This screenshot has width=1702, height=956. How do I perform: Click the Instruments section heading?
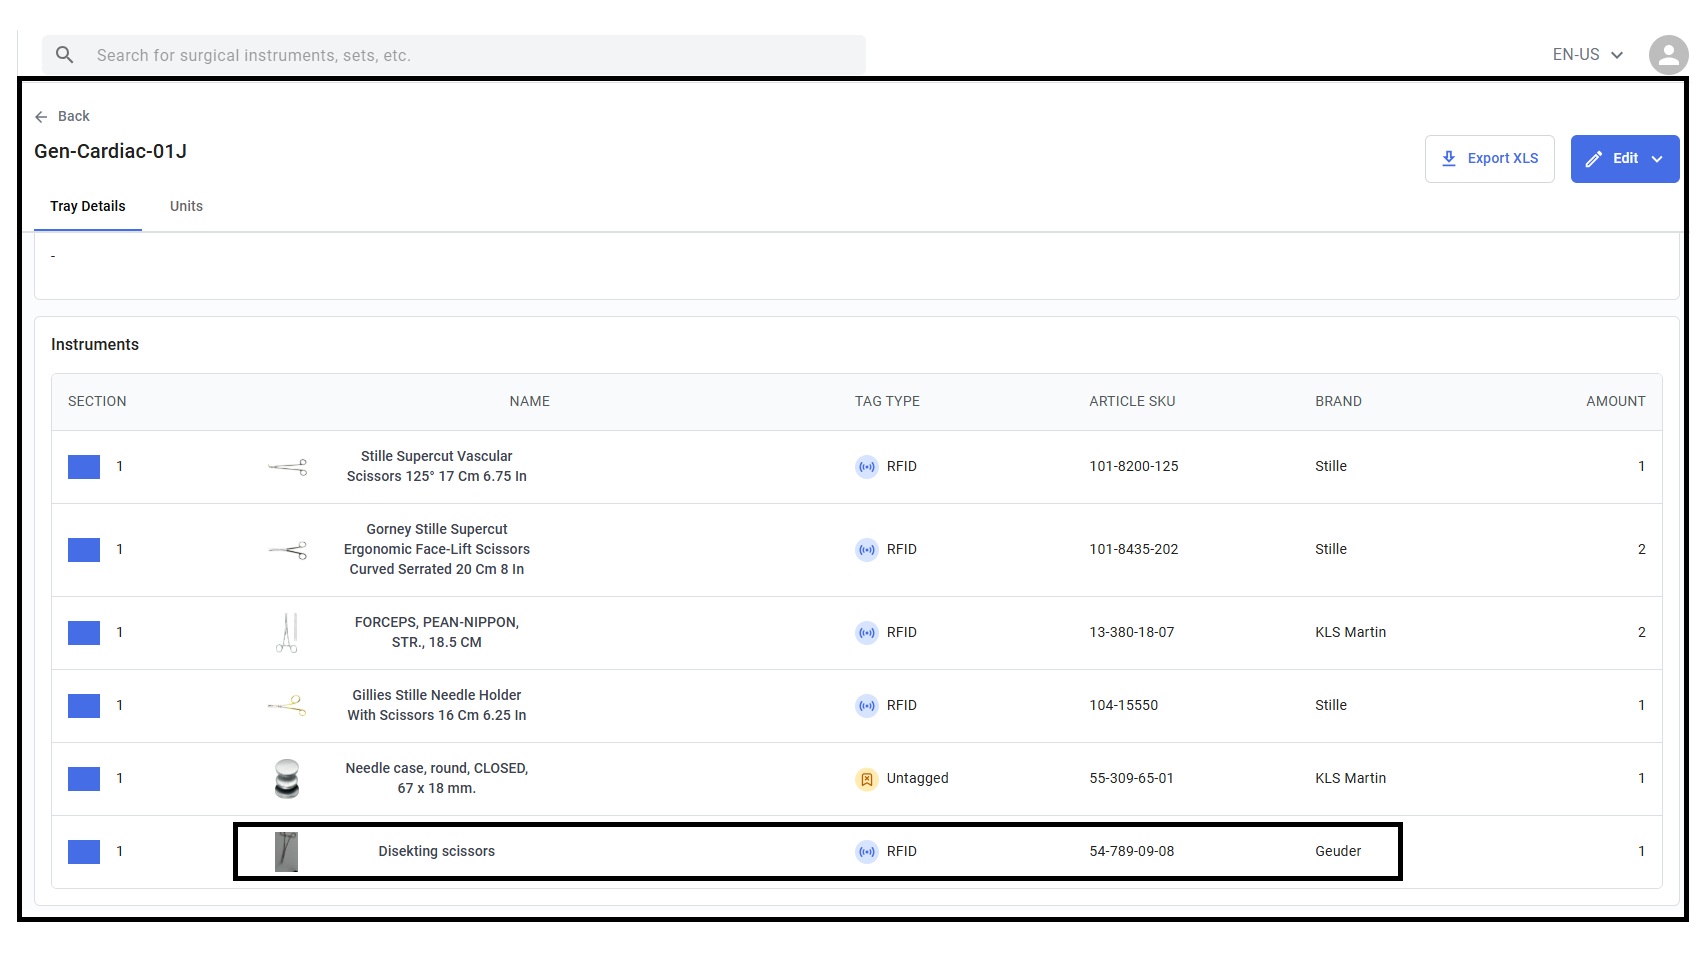point(95,344)
